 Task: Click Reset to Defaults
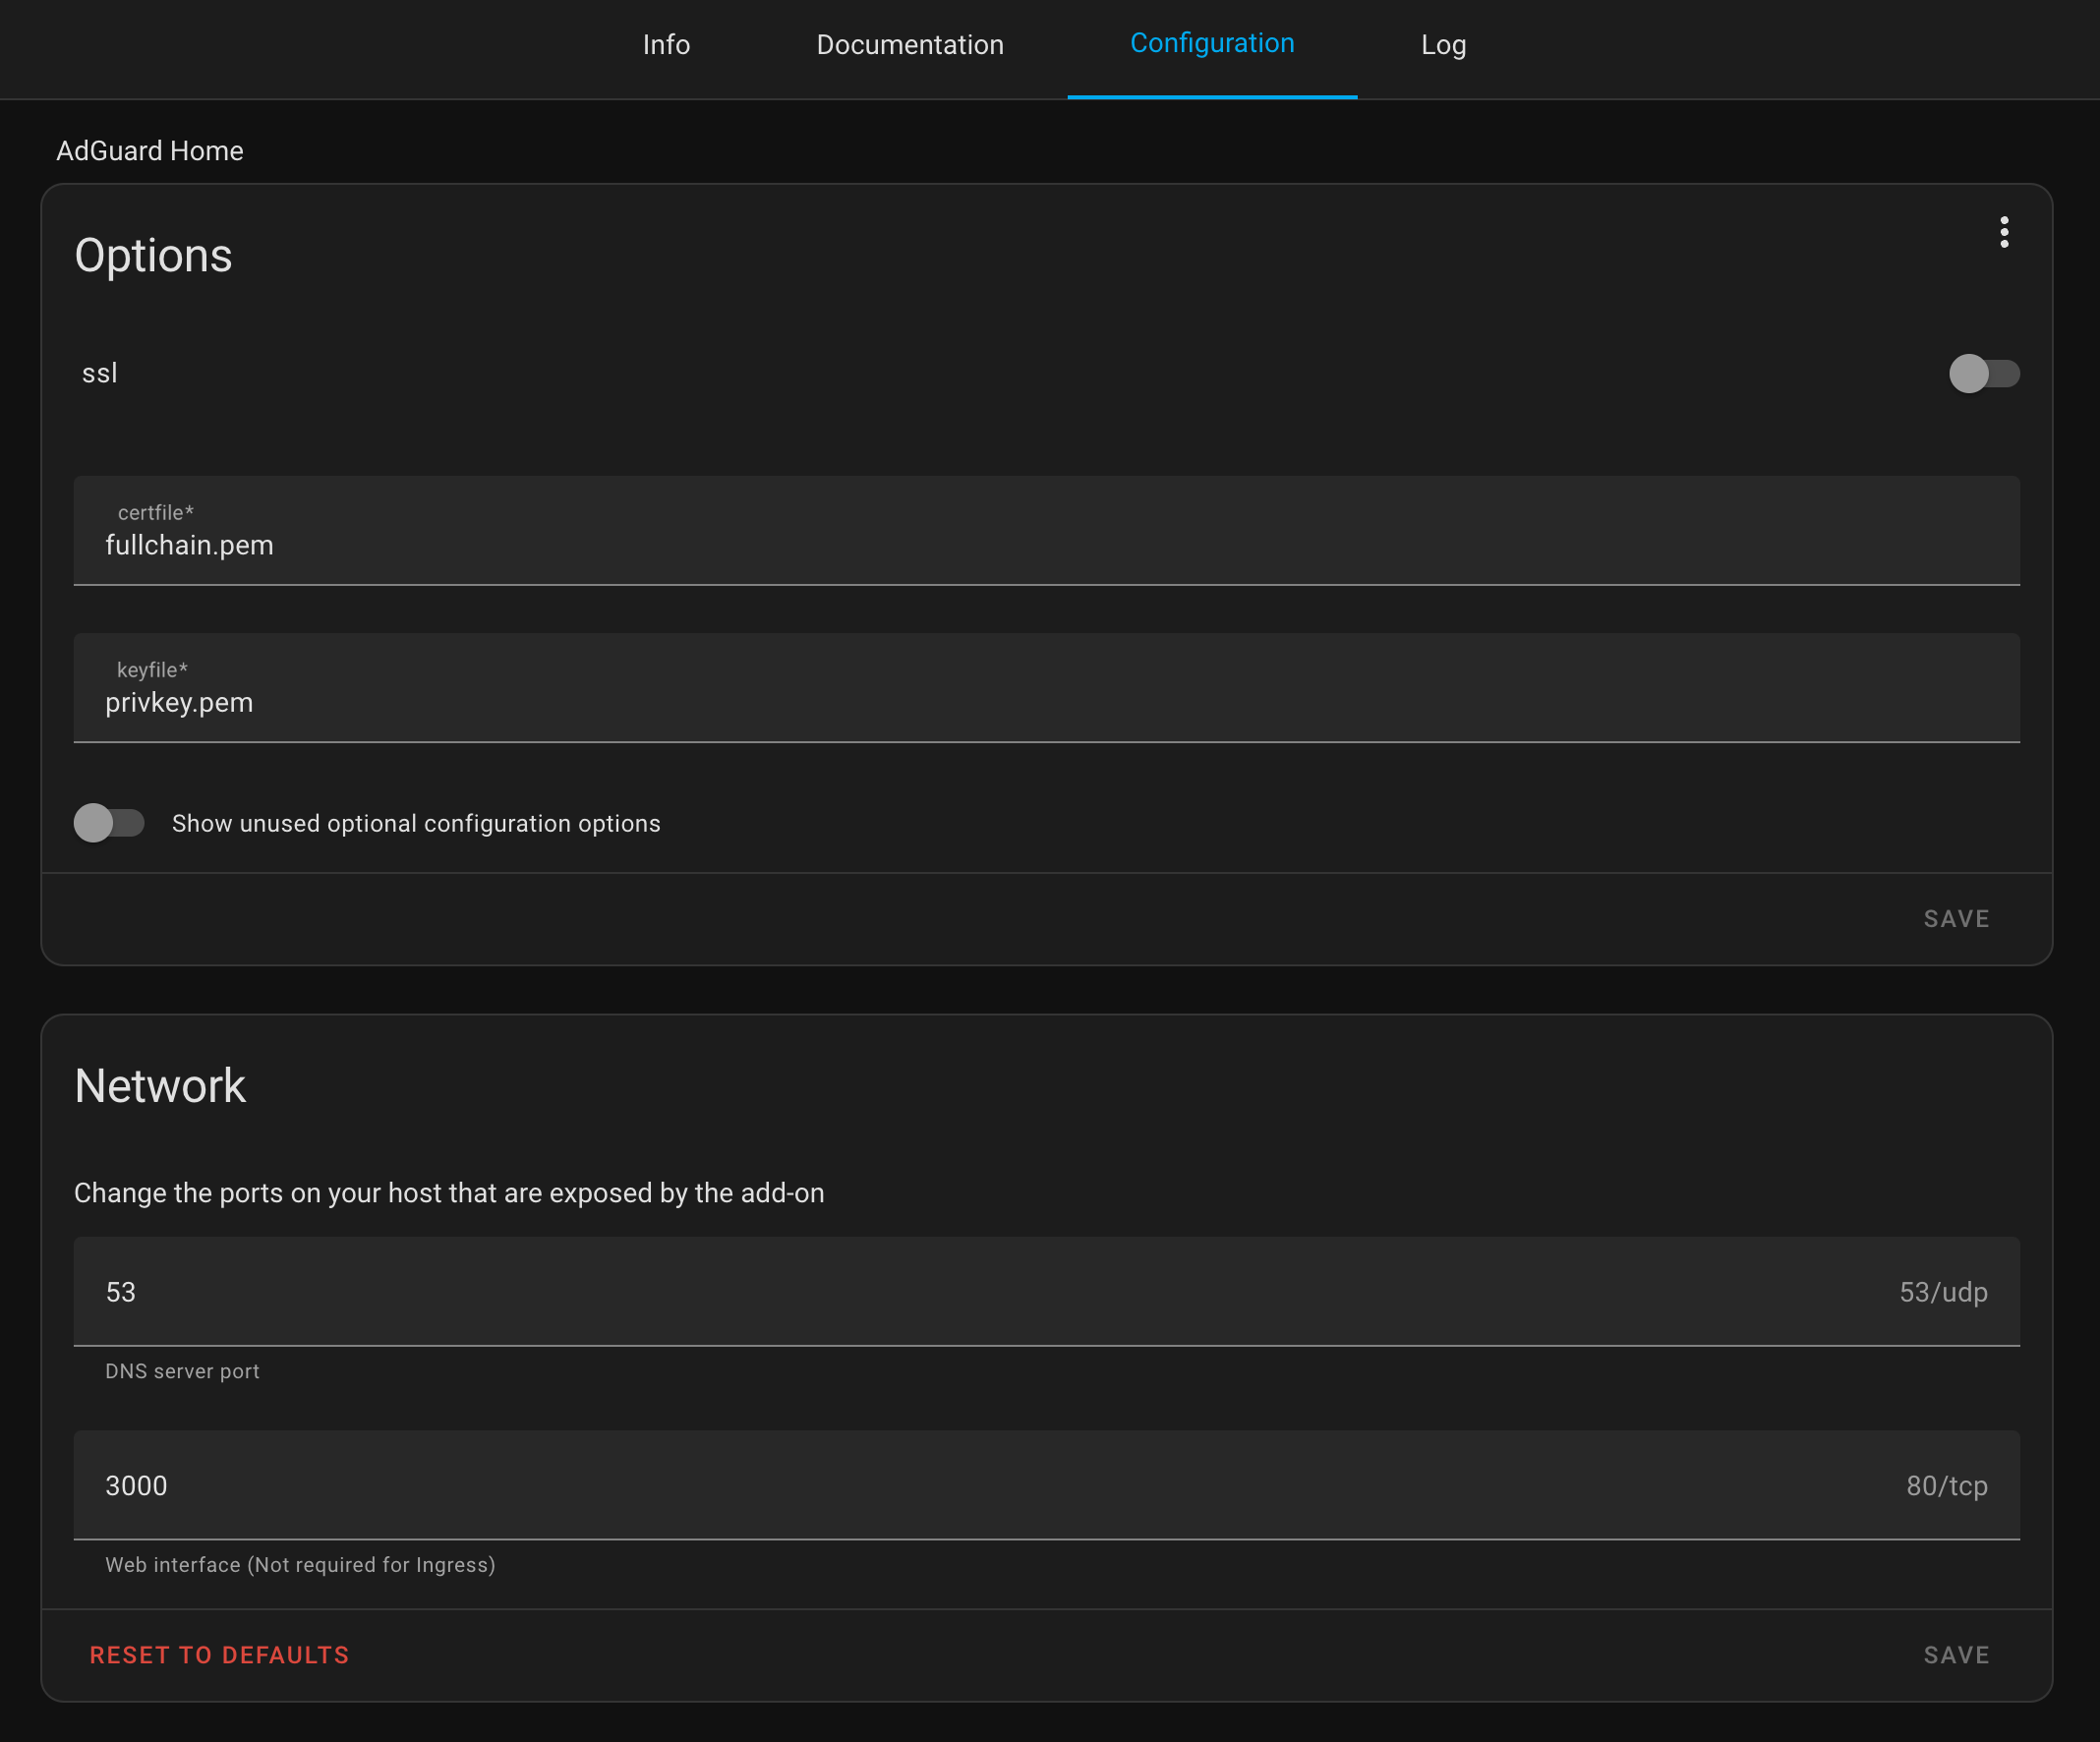click(x=219, y=1655)
